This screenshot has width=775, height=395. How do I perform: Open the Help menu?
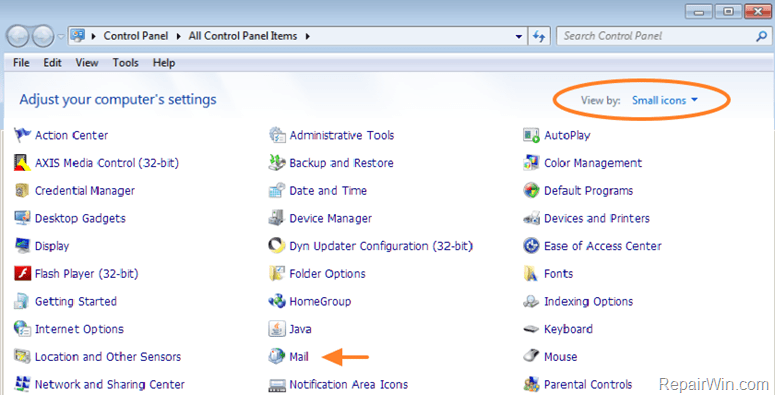[x=164, y=63]
